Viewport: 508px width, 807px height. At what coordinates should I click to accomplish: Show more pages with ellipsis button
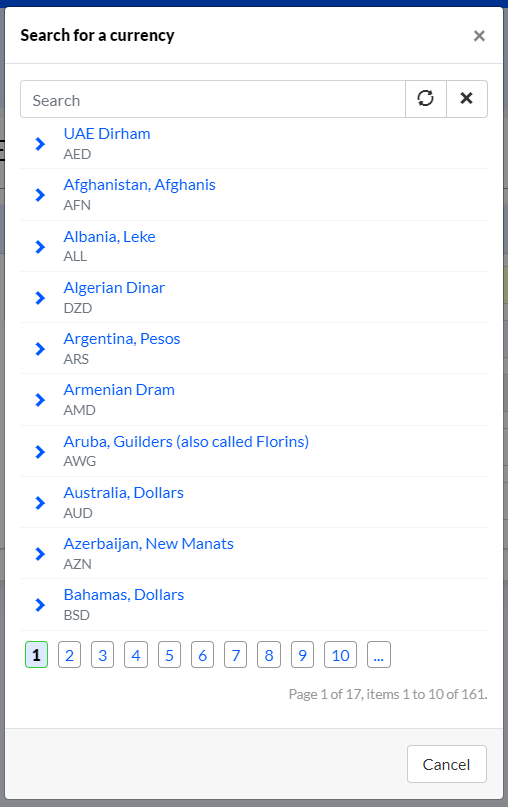(x=379, y=655)
